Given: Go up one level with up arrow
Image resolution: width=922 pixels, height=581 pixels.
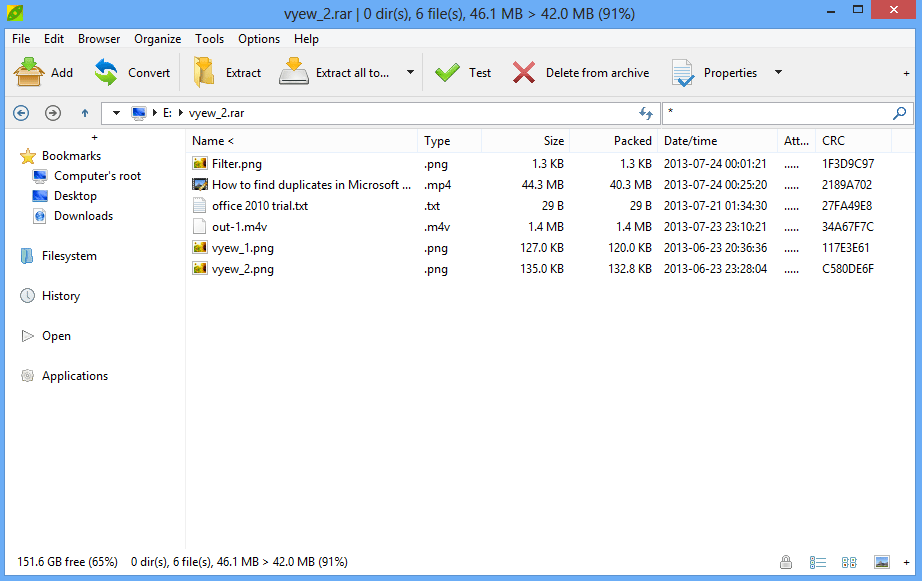Looking at the screenshot, I should click(x=85, y=113).
